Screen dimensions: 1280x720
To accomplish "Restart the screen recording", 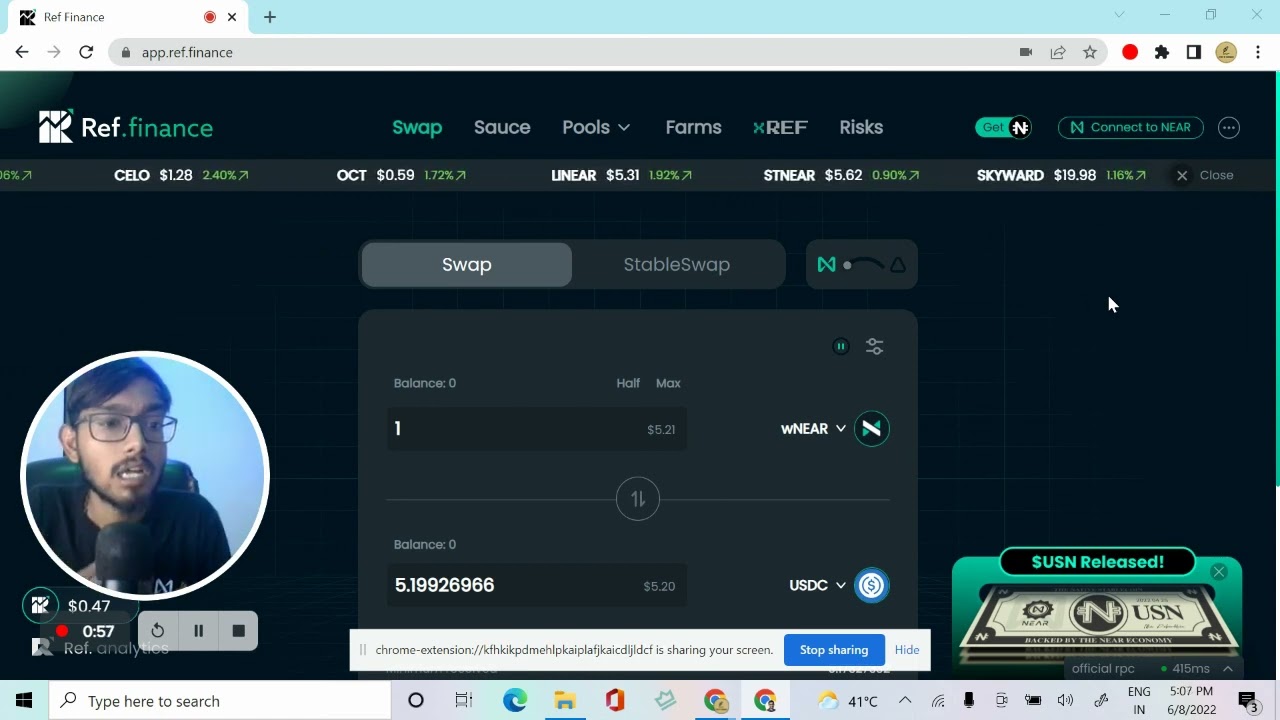I will click(x=158, y=631).
